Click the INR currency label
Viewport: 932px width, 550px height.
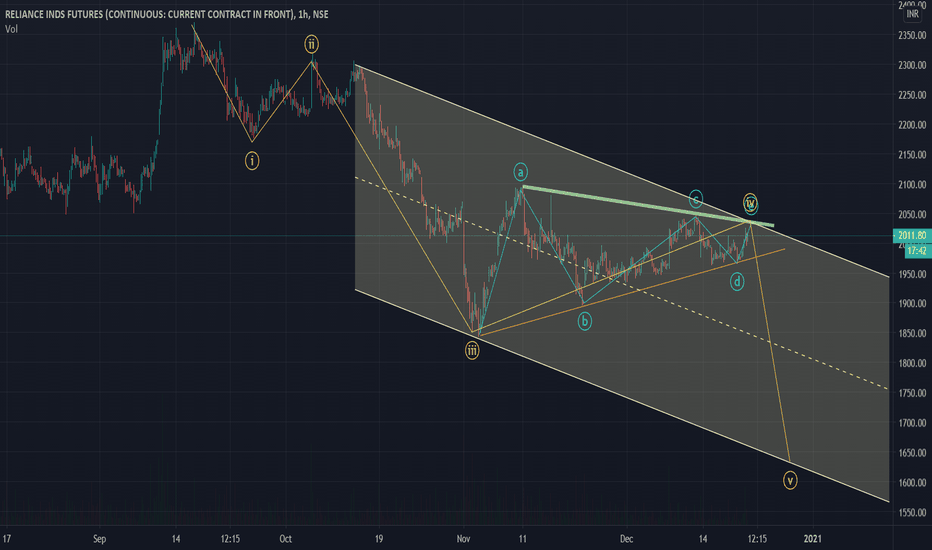pos(912,14)
